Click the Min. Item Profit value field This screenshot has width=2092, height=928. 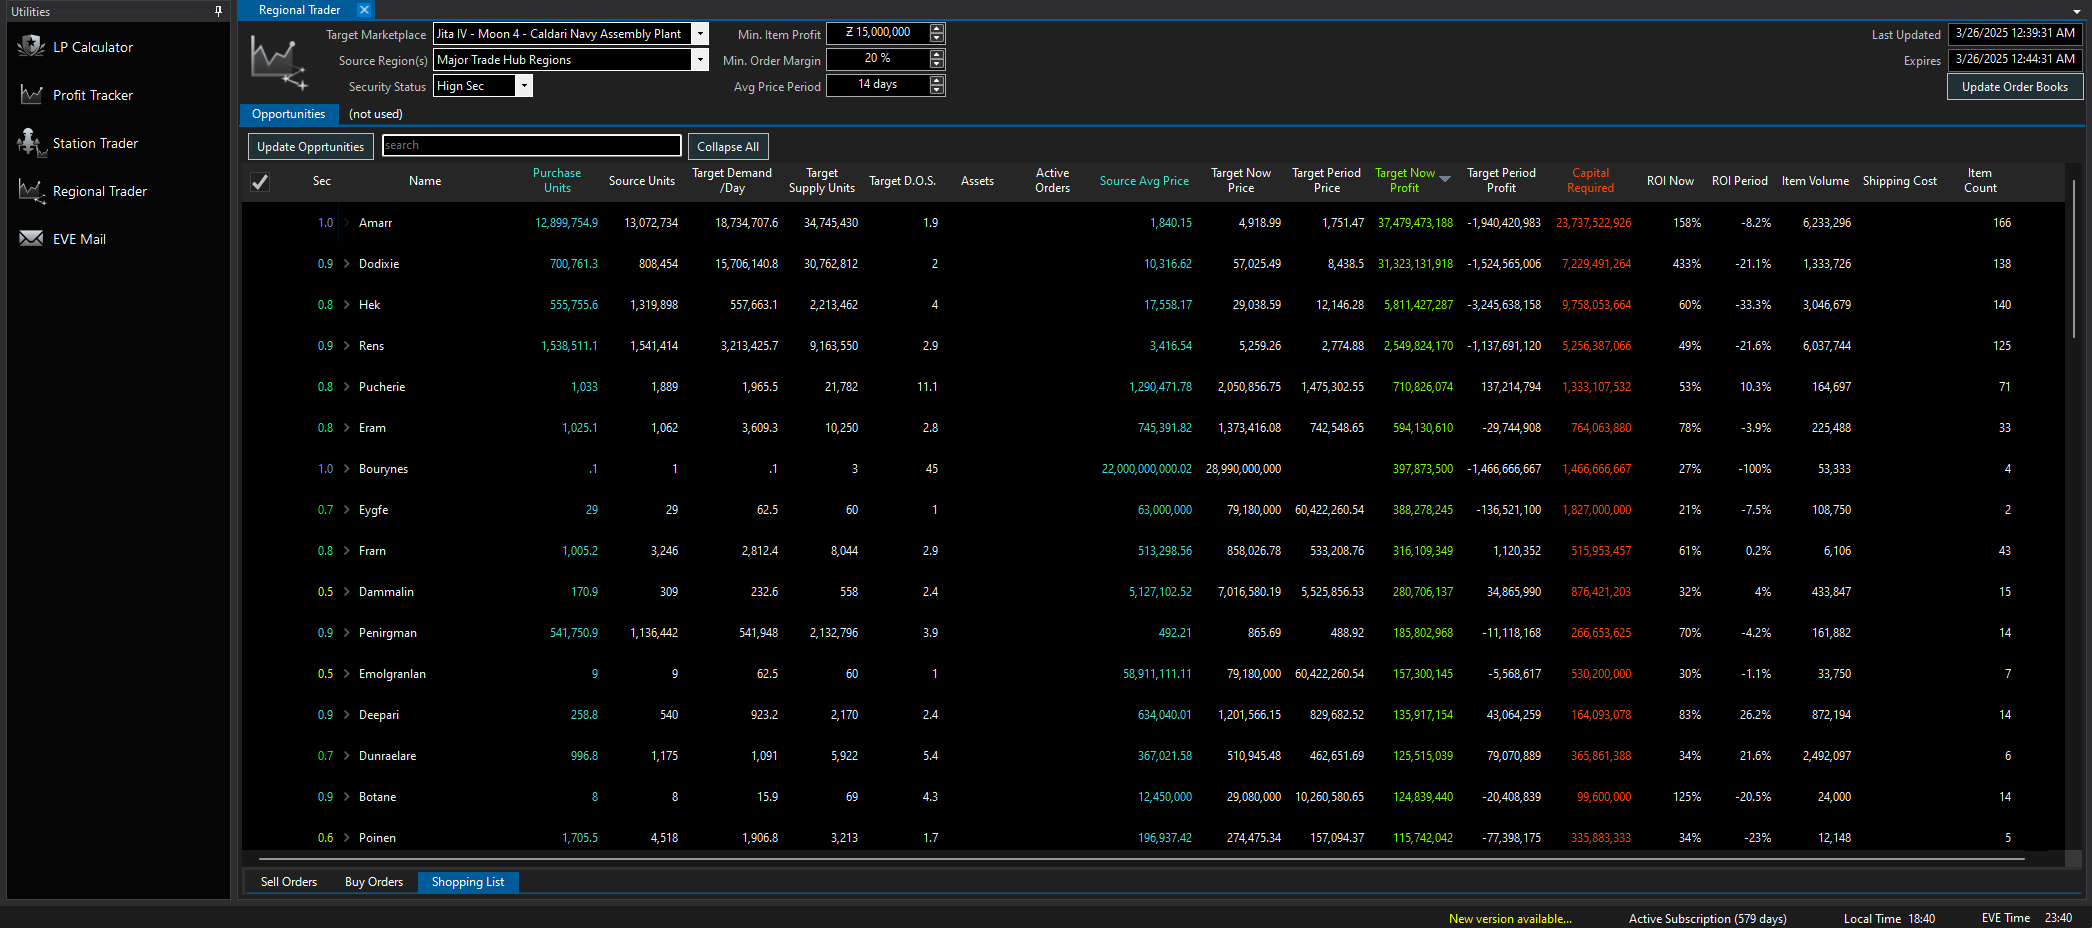coord(878,33)
